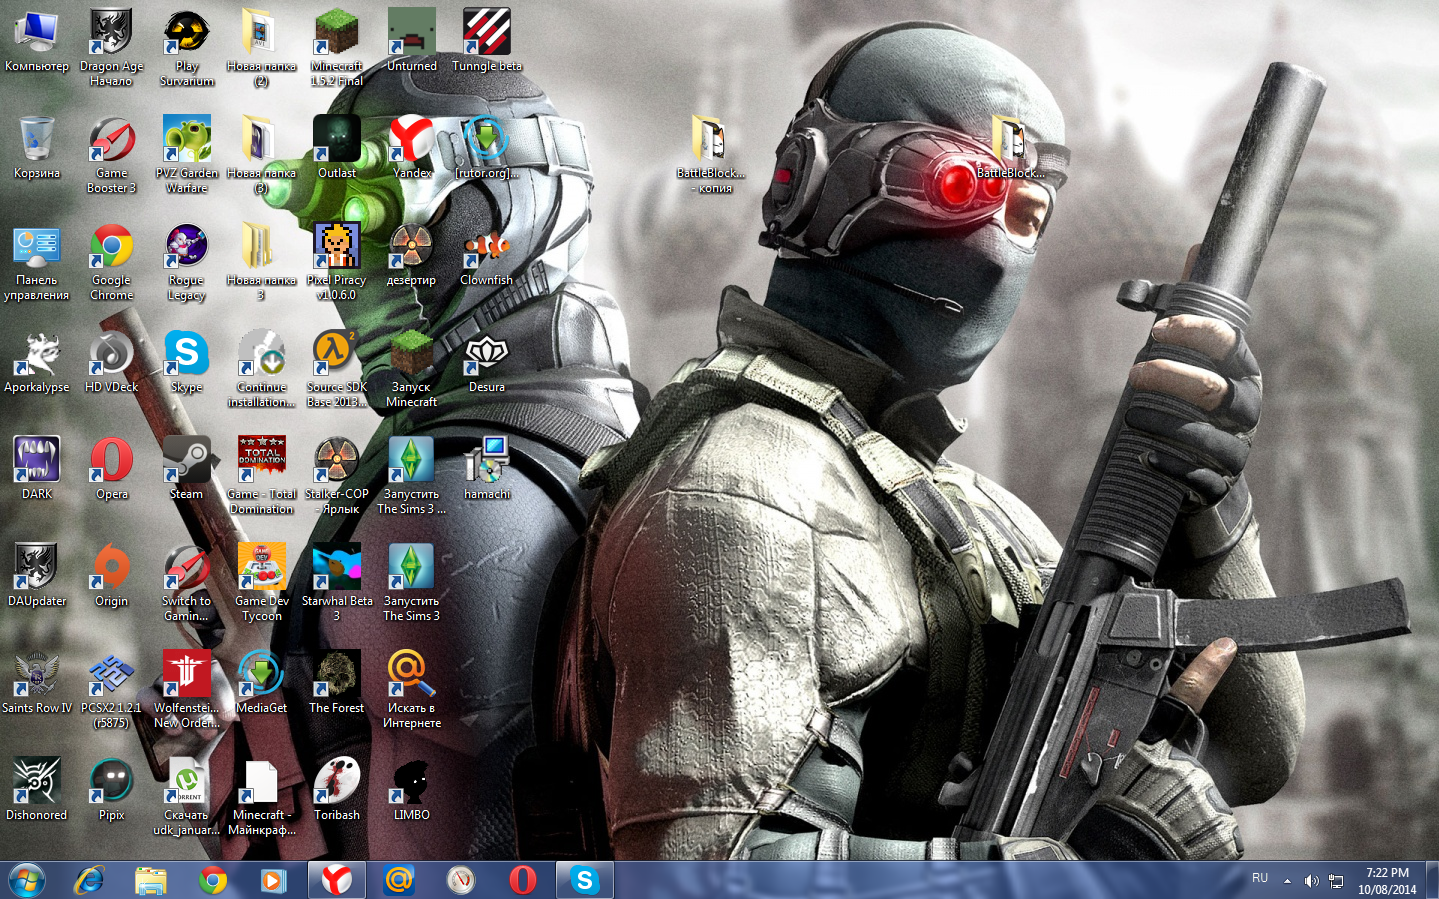Launch the Outlast game icon
The width and height of the screenshot is (1439, 899).
pos(337,147)
